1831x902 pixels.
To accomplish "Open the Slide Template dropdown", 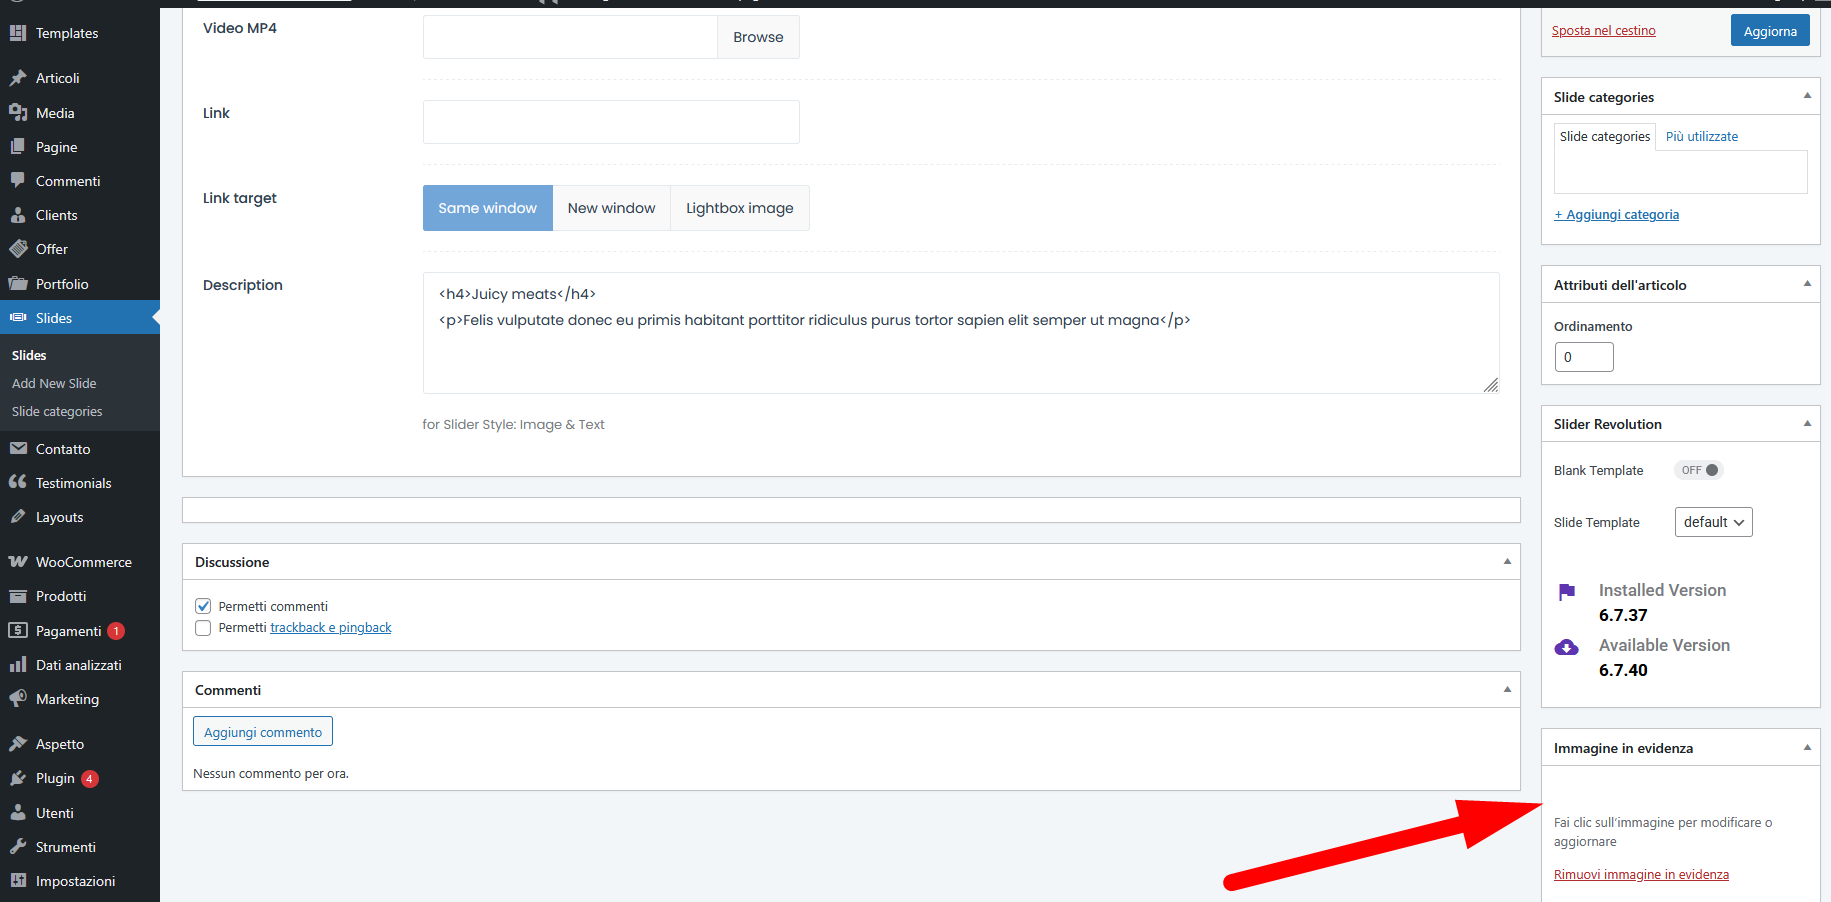I will [1713, 522].
